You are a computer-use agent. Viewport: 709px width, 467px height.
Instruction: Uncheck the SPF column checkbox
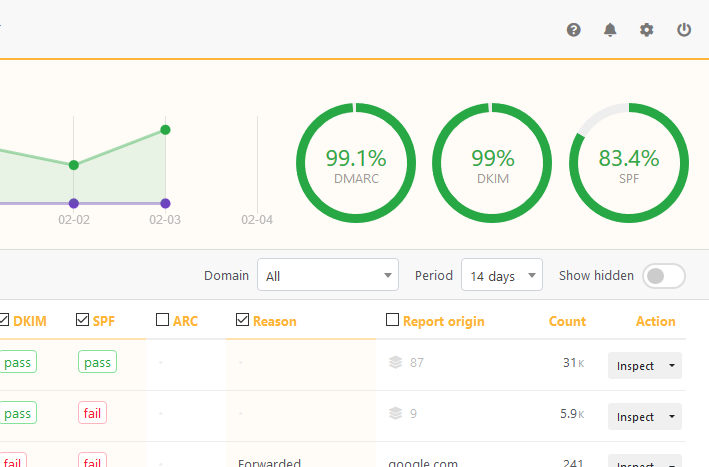(83, 321)
